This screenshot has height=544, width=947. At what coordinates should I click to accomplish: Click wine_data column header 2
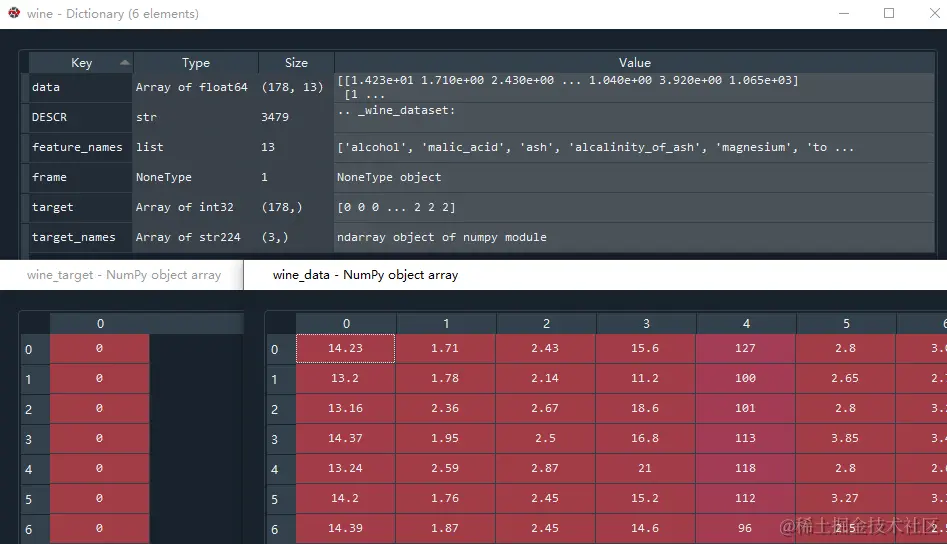click(546, 324)
